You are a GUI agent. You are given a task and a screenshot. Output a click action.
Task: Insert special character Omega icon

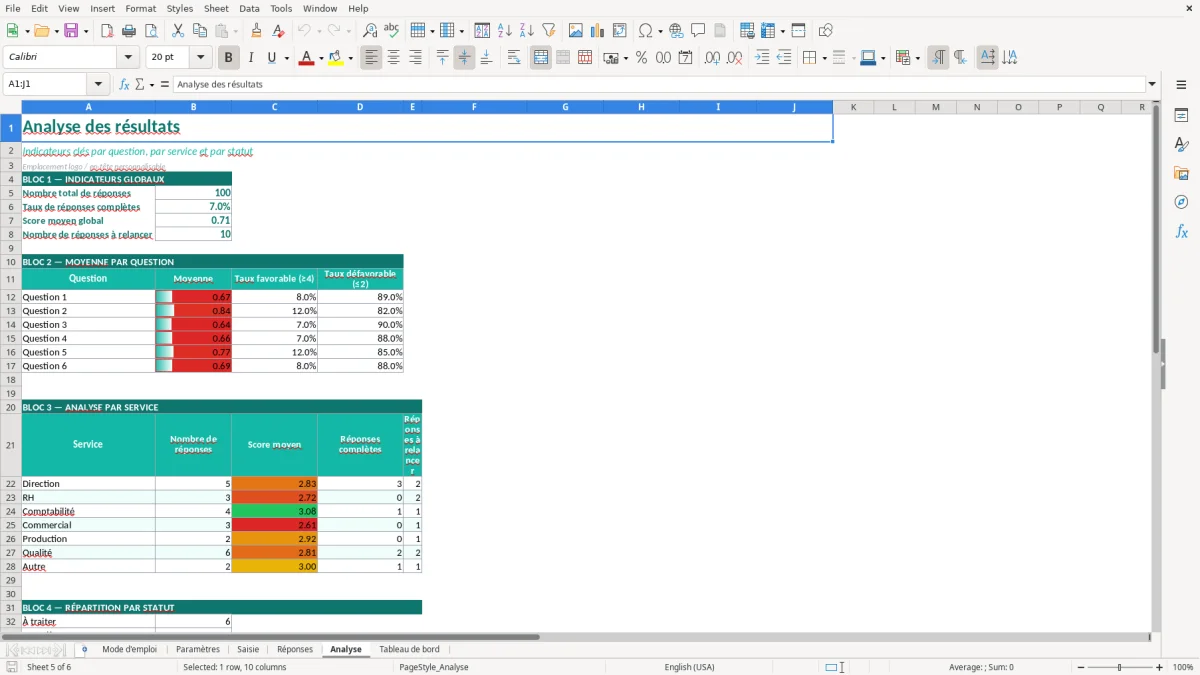click(645, 31)
